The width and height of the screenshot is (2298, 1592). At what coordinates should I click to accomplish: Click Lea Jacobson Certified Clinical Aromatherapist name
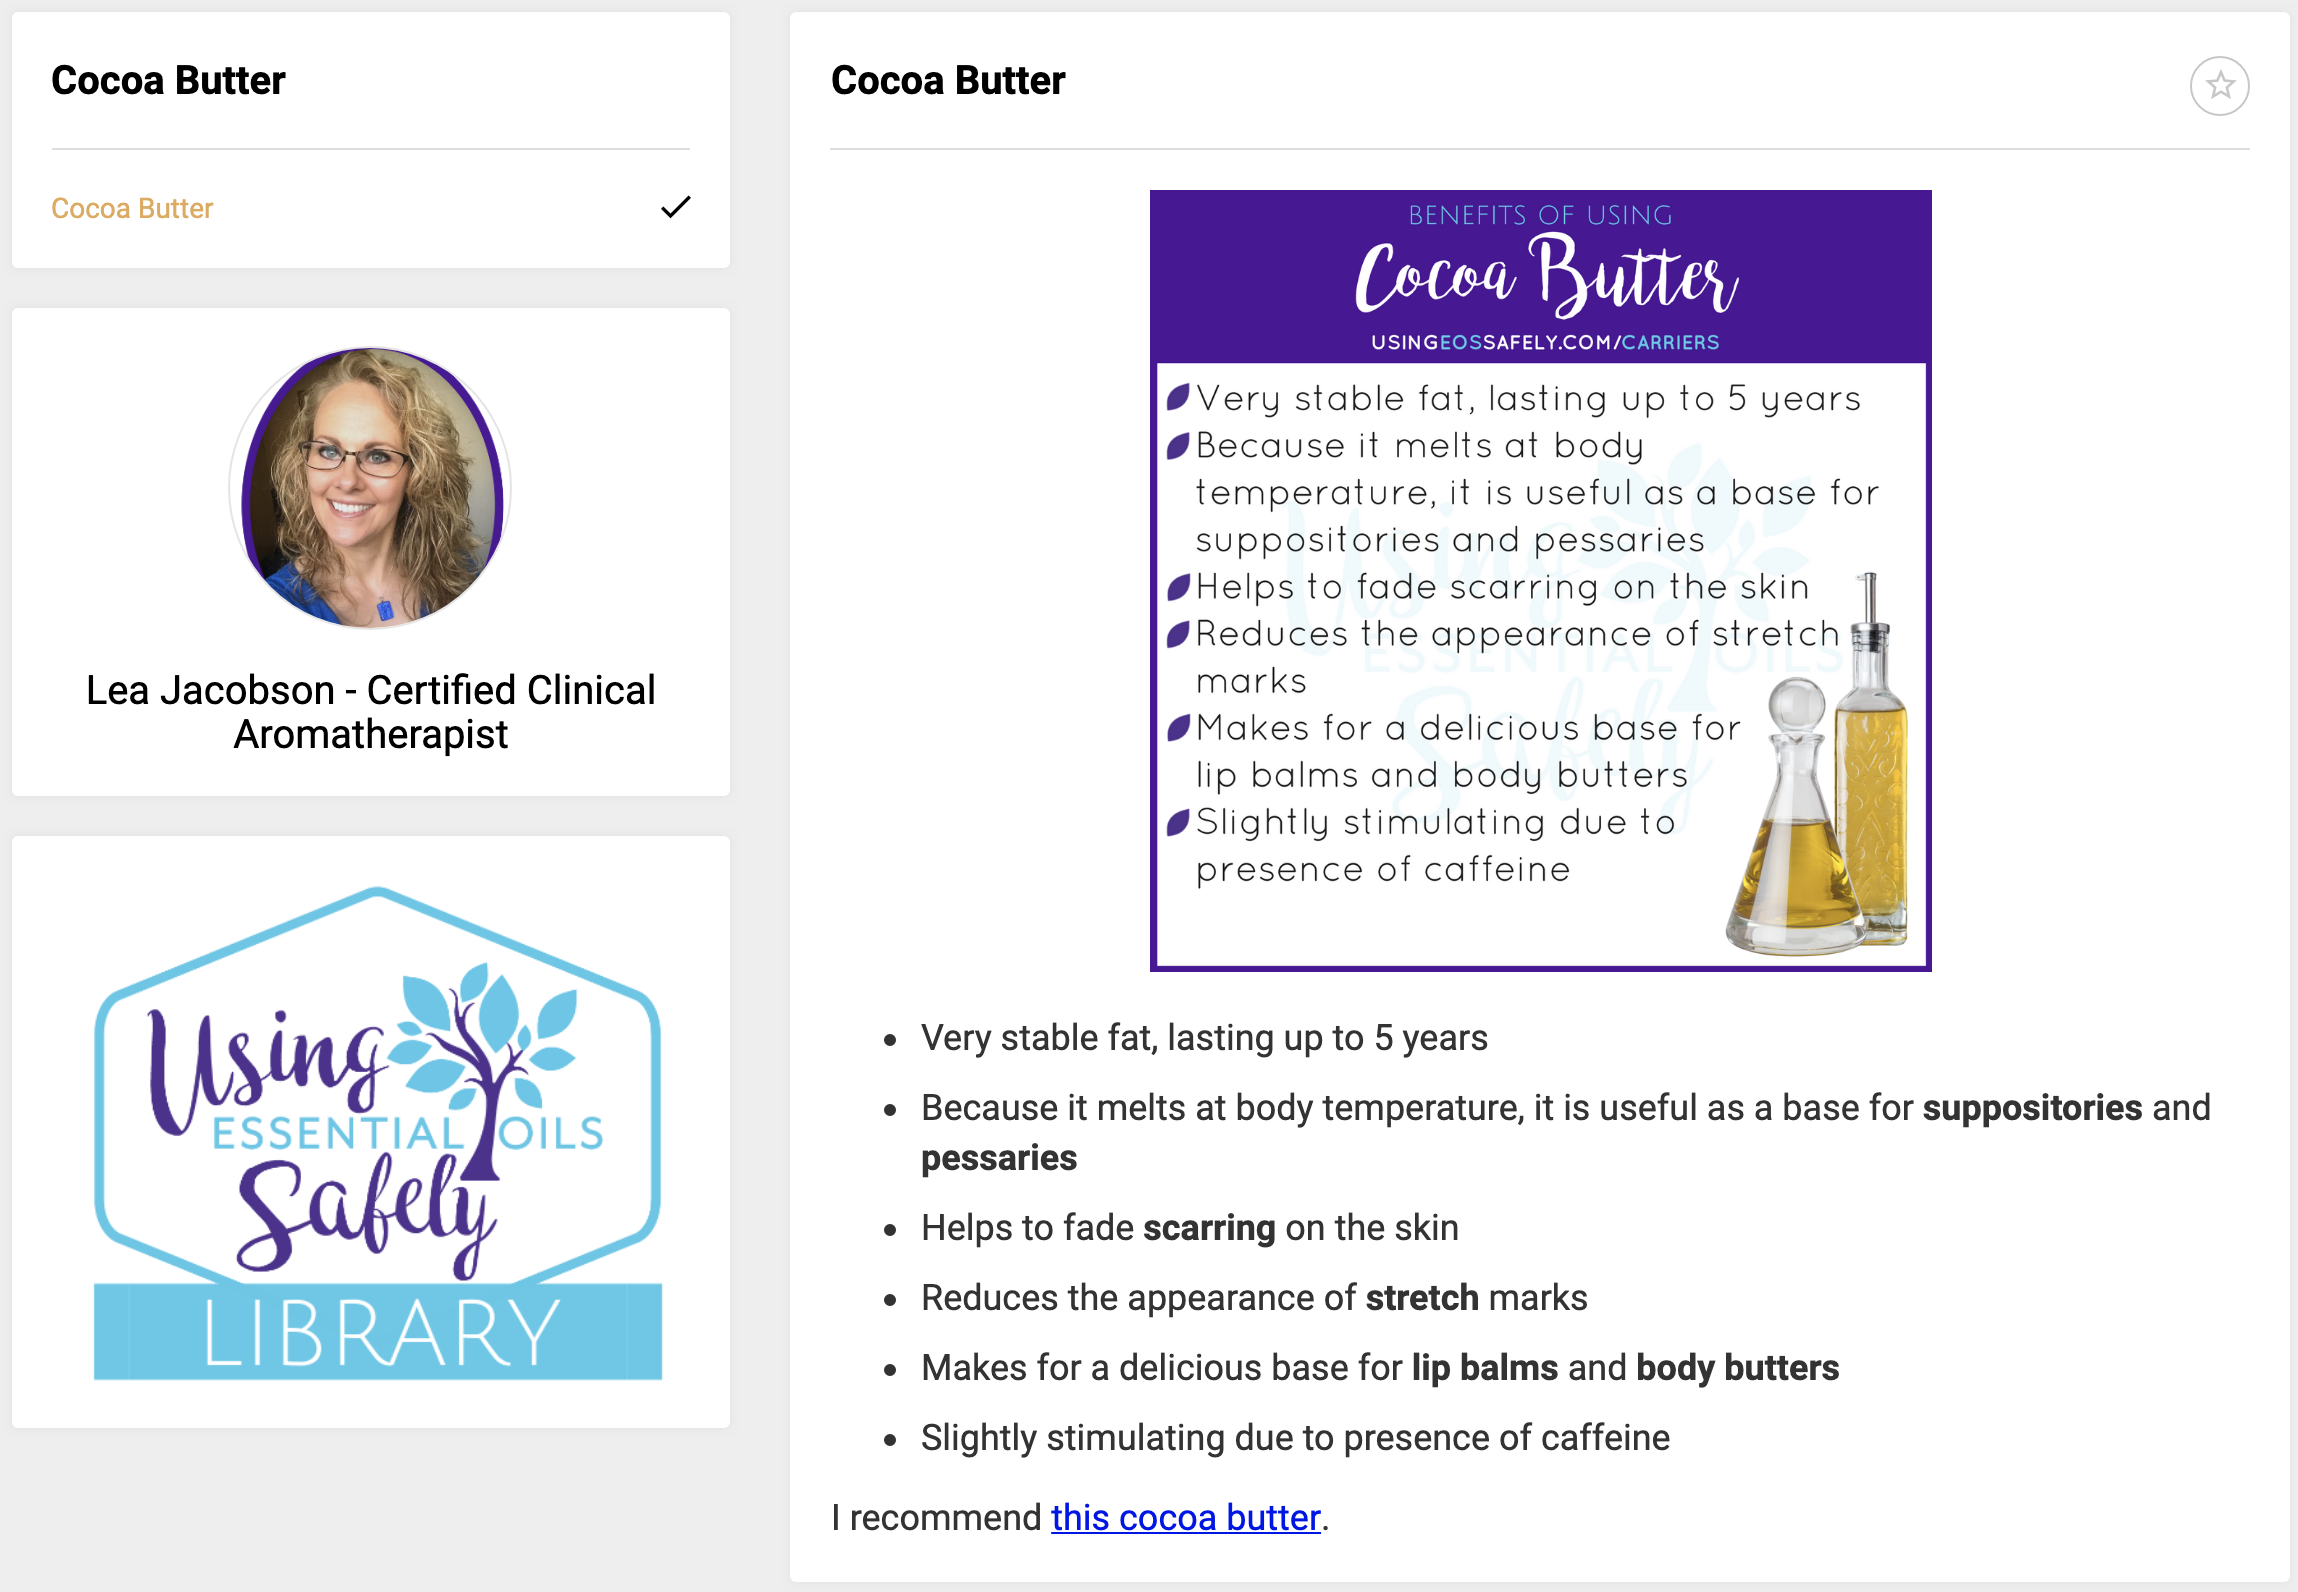pos(371,711)
